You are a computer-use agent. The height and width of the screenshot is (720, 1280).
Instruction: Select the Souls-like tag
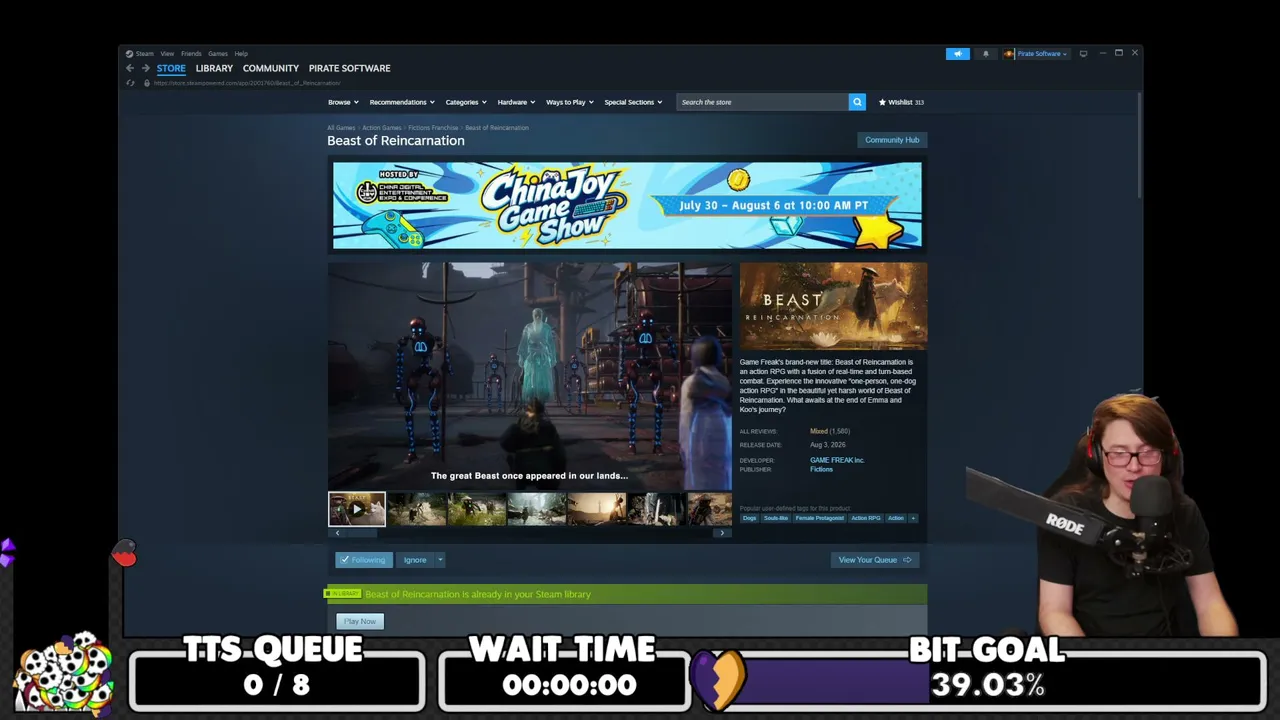(776, 518)
